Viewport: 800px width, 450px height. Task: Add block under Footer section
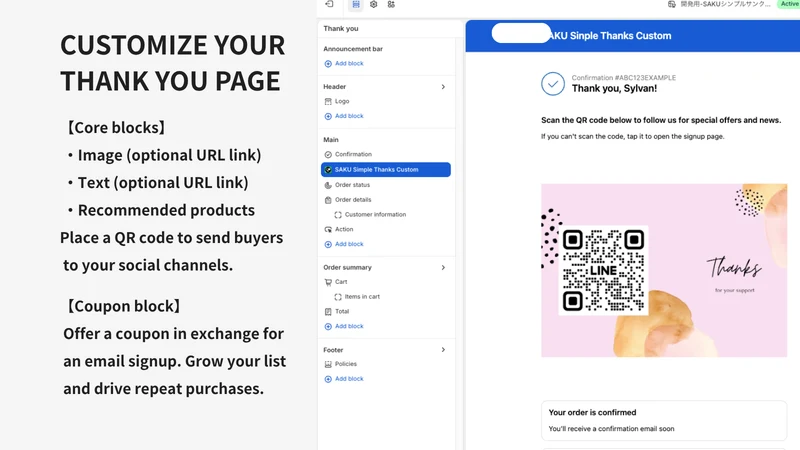[x=349, y=379]
